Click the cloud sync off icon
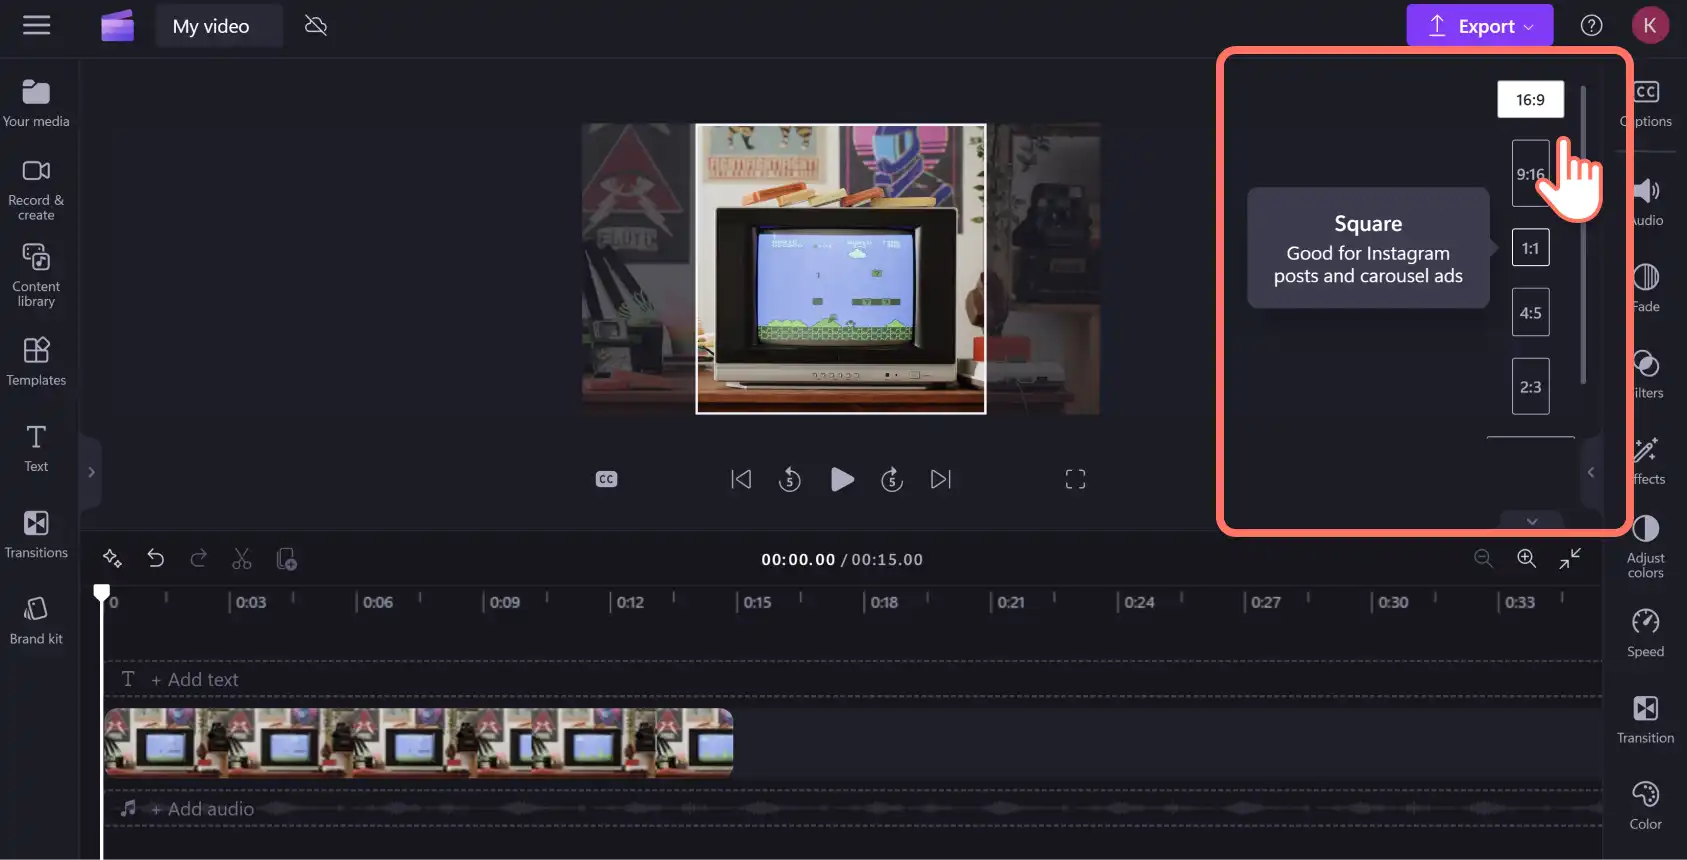Image resolution: width=1687 pixels, height=860 pixels. (x=316, y=25)
